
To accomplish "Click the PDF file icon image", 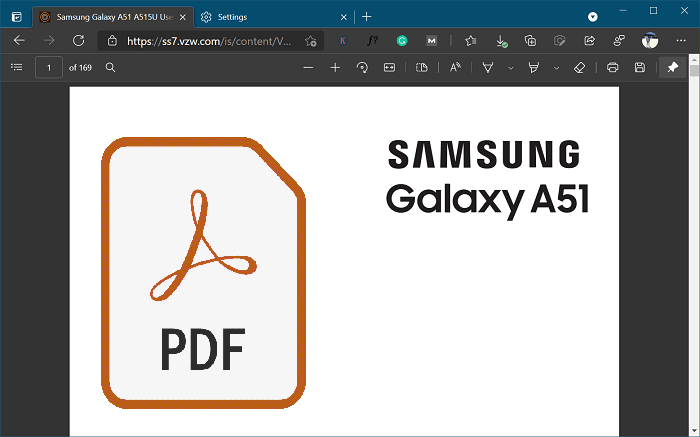I will 204,273.
